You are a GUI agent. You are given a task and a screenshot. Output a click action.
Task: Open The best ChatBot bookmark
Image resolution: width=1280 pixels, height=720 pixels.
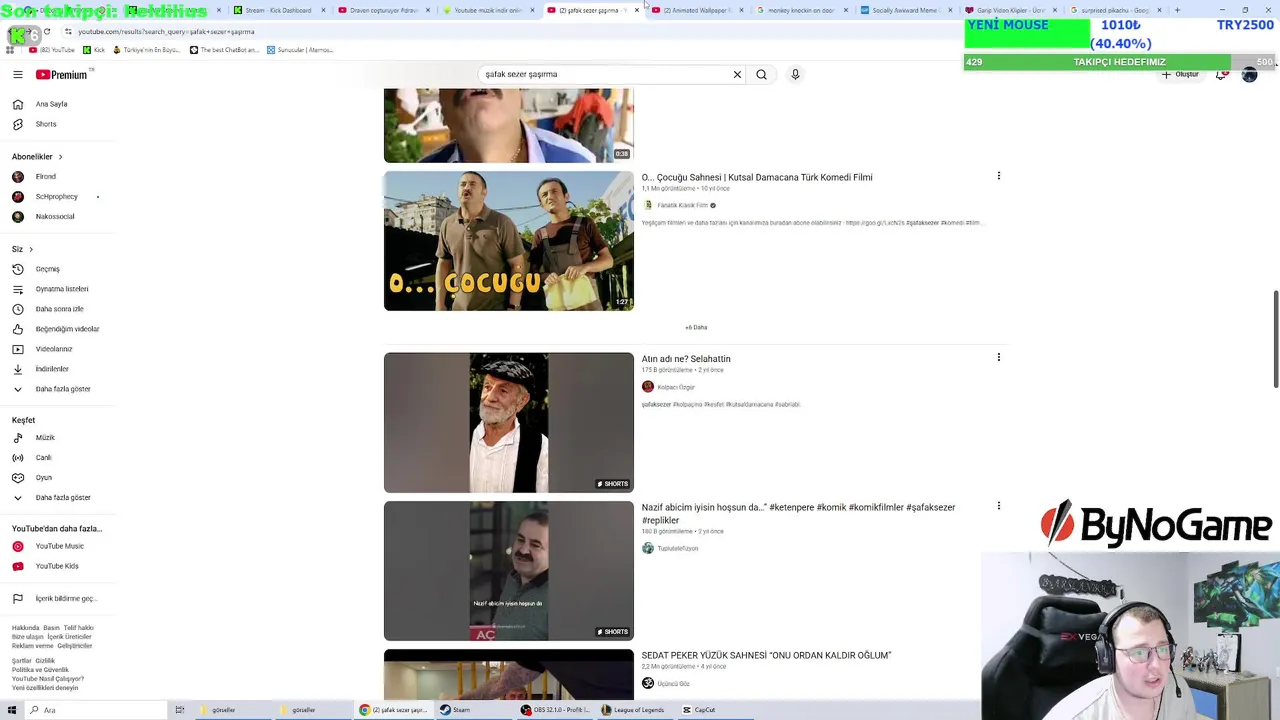[x=223, y=50]
